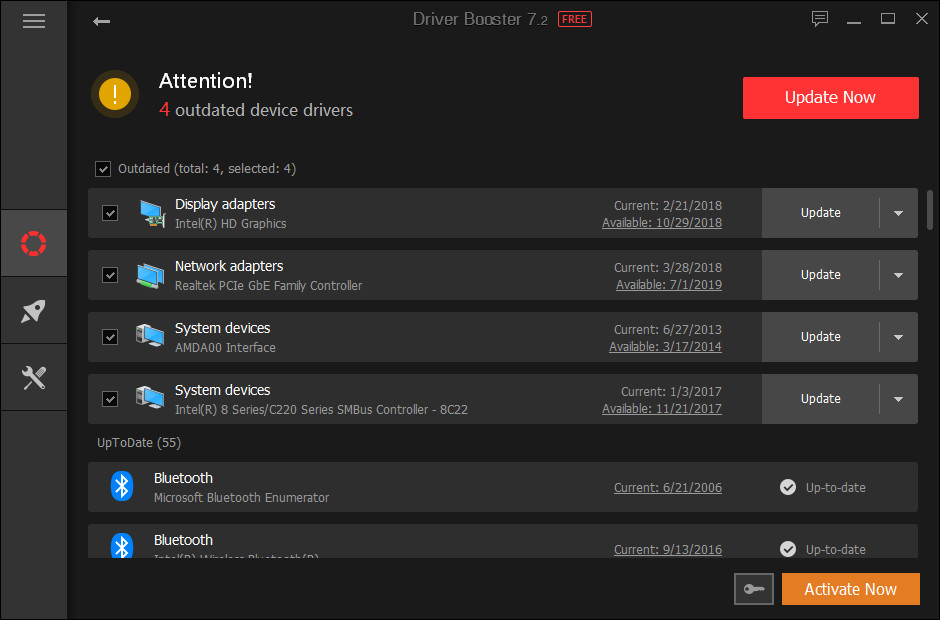
Task: Open the Boost section from sidebar rocket icon
Action: tap(33, 310)
